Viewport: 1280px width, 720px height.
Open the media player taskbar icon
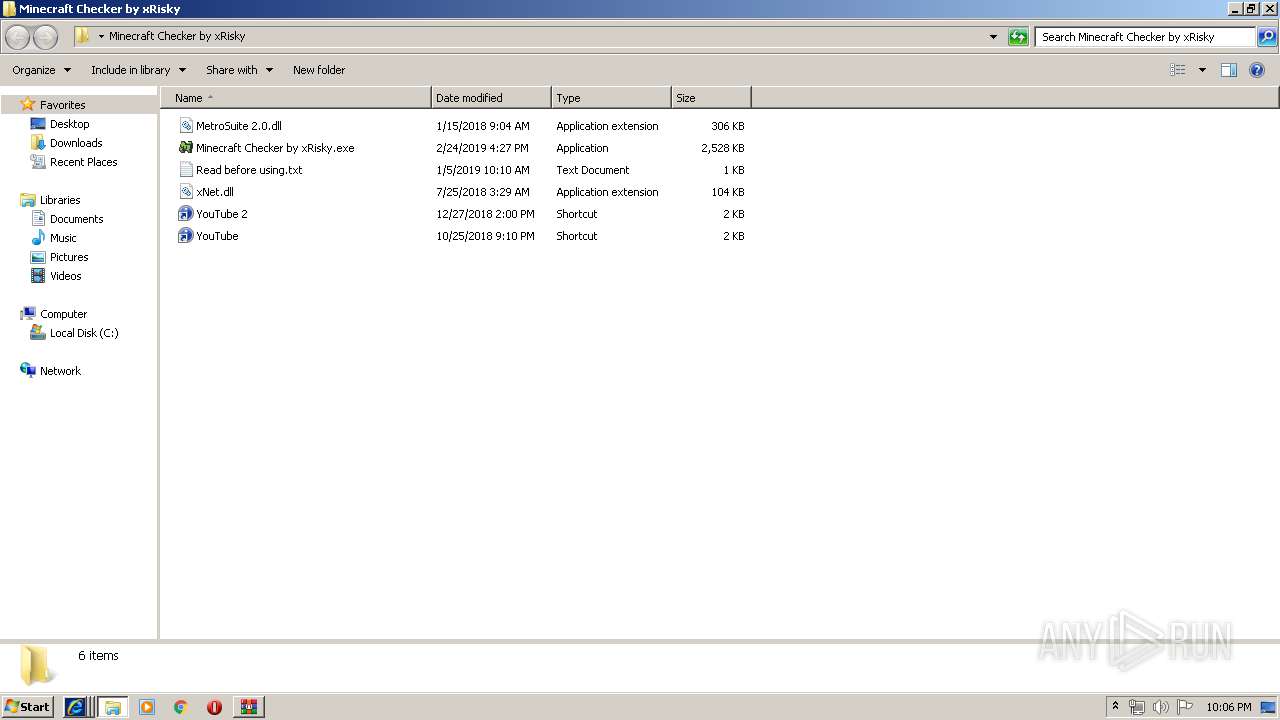pyautogui.click(x=147, y=707)
